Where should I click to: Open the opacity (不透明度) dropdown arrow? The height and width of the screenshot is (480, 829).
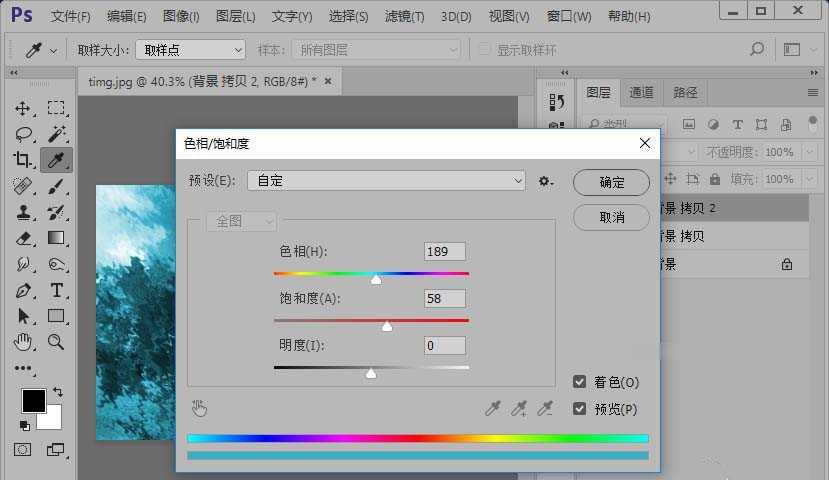[x=809, y=152]
